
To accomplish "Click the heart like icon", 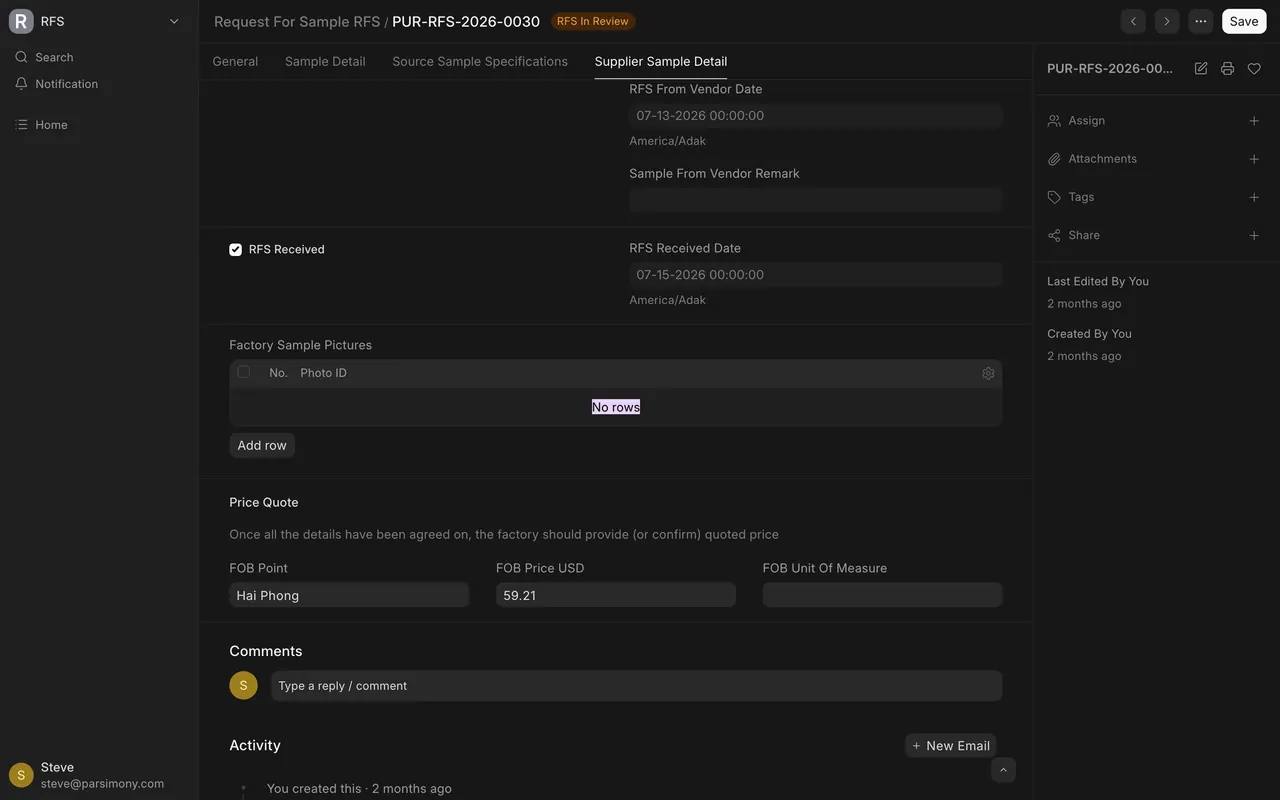I will point(1254,69).
